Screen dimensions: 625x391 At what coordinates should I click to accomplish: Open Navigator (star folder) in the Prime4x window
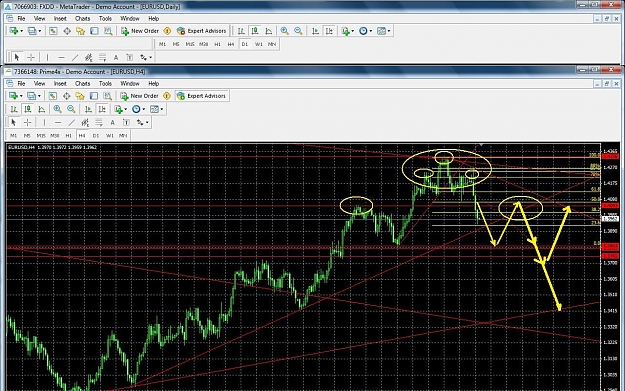click(x=80, y=96)
